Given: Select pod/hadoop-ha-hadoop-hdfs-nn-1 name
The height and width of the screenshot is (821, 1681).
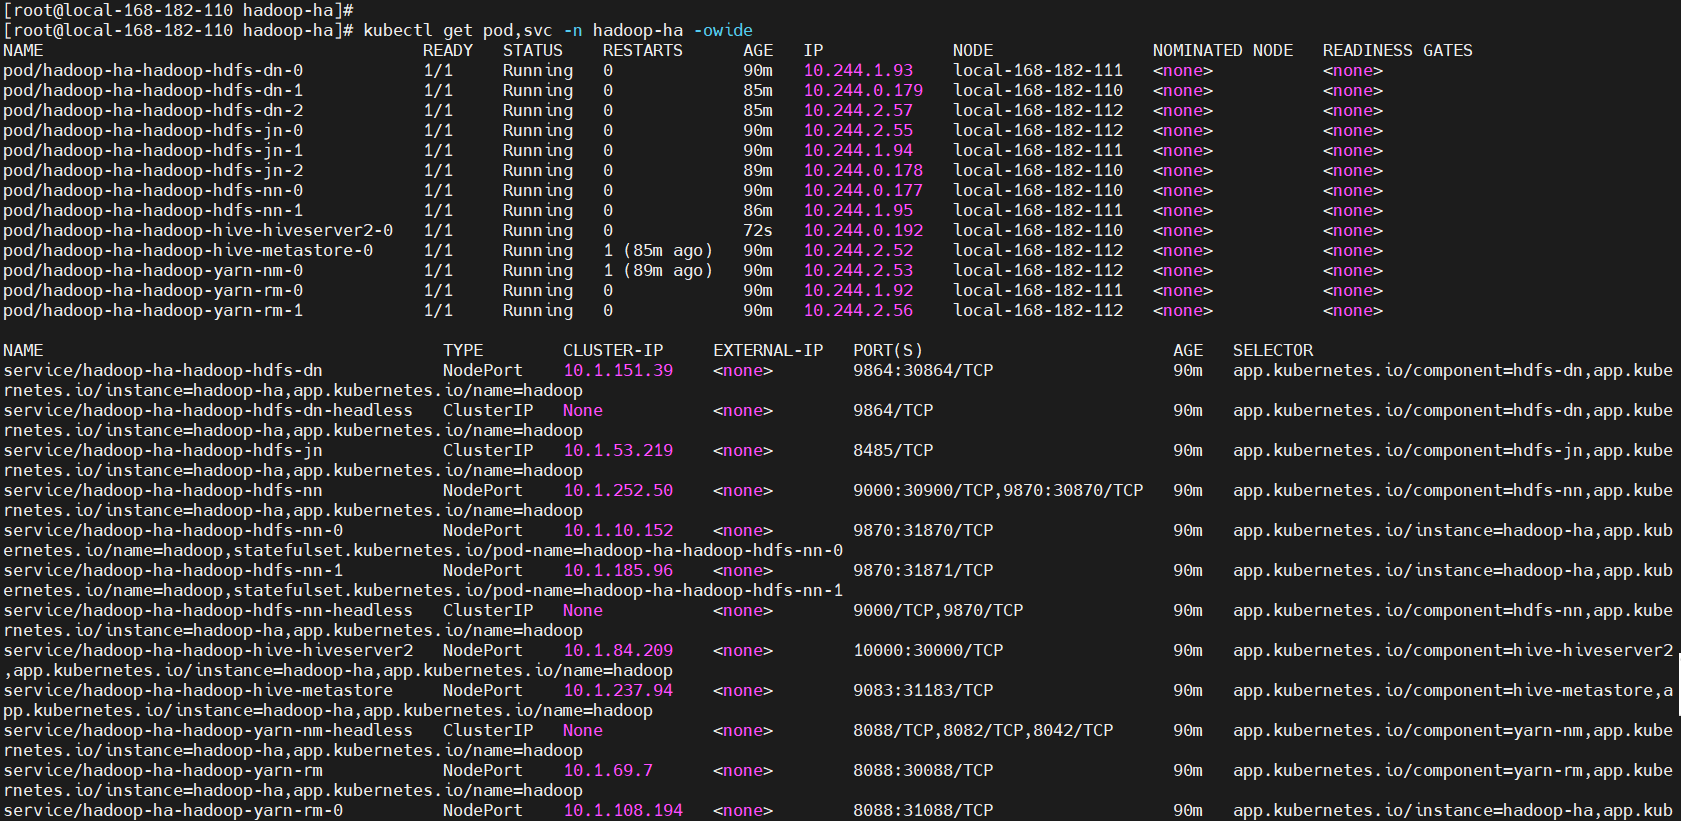Looking at the screenshot, I should [x=153, y=211].
